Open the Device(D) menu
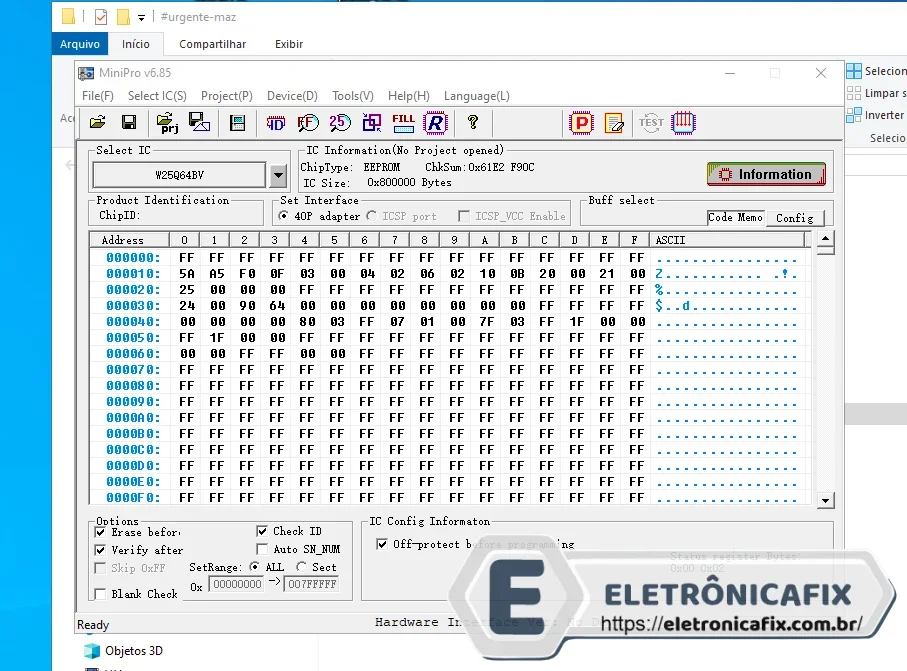The image size is (907, 671). coord(292,96)
